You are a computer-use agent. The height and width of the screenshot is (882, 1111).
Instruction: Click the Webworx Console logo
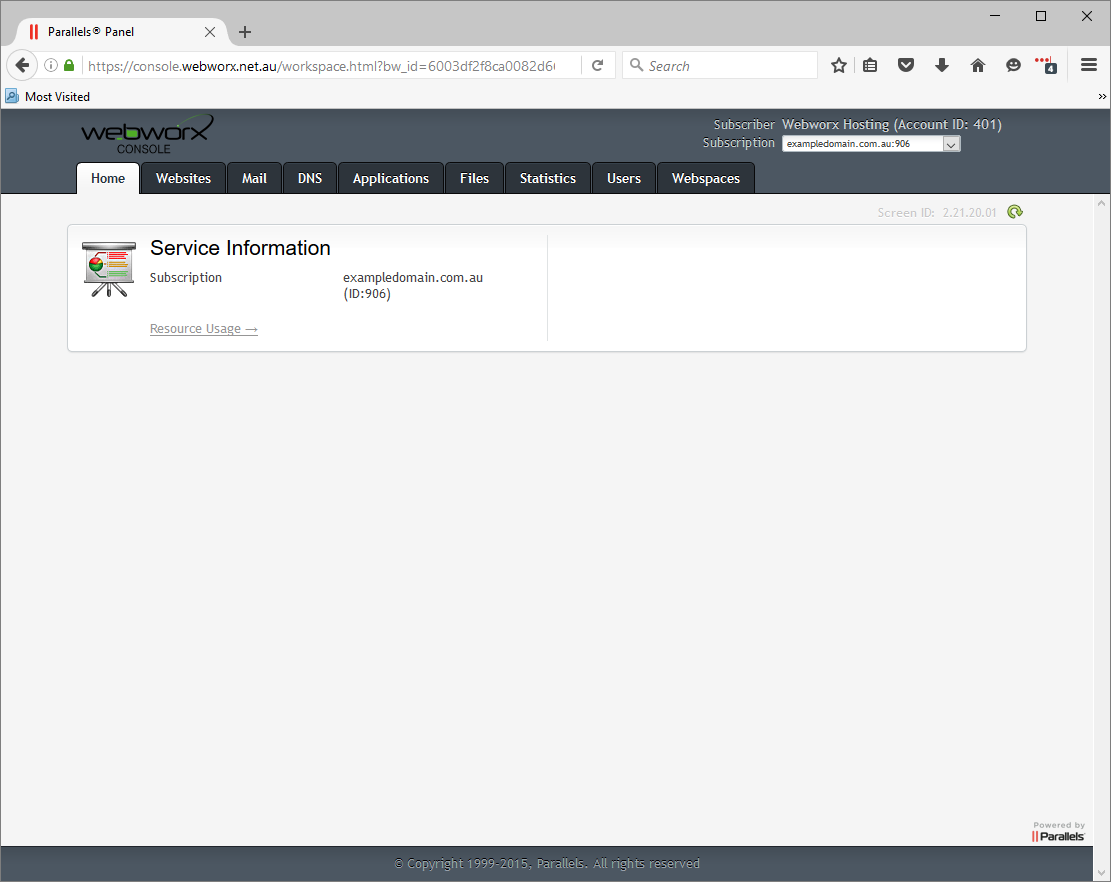point(146,135)
